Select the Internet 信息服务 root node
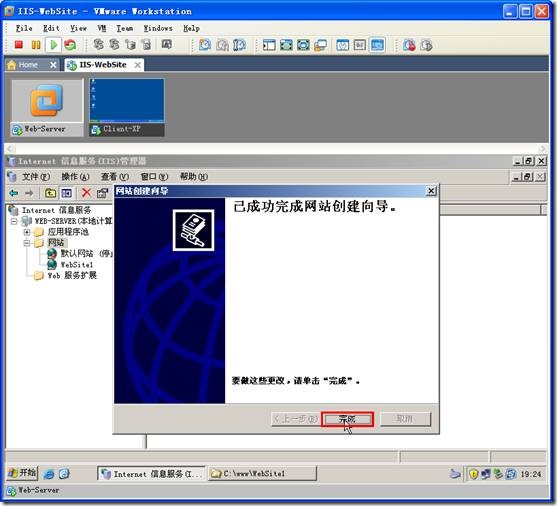The image size is (557, 506). point(56,210)
